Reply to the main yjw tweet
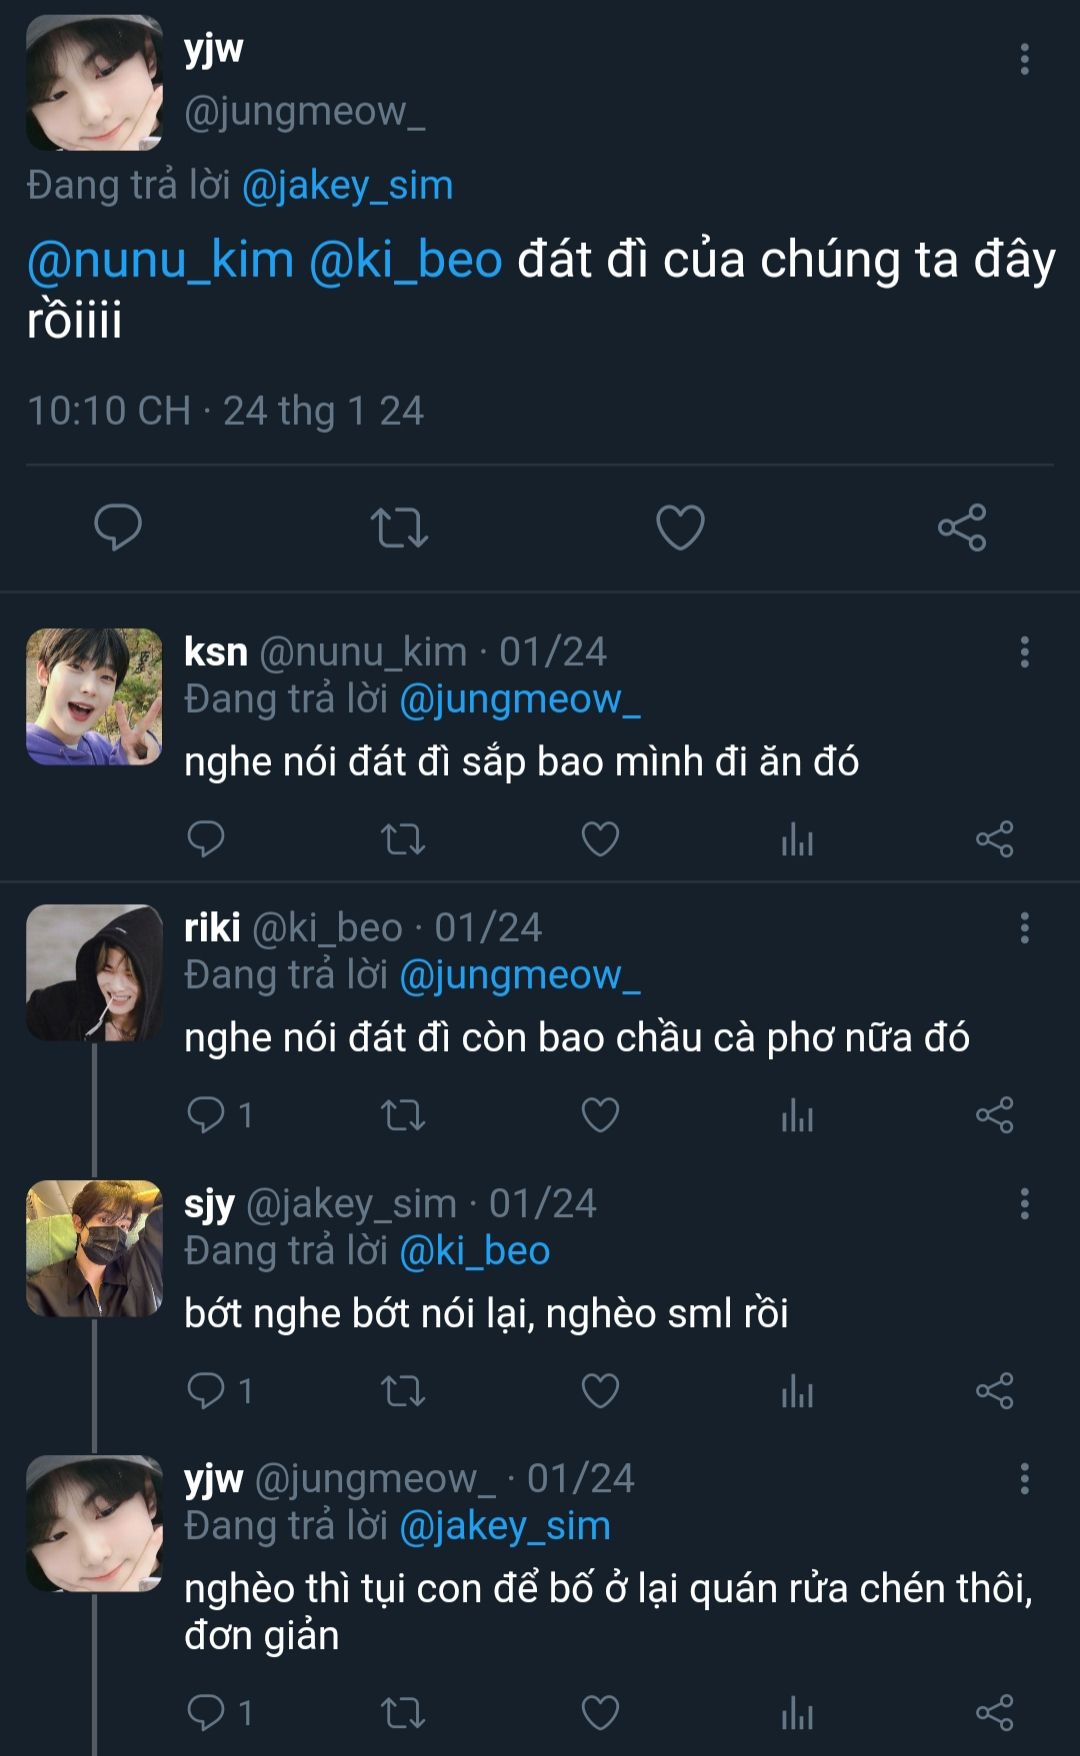This screenshot has width=1080, height=1756. pos(118,527)
